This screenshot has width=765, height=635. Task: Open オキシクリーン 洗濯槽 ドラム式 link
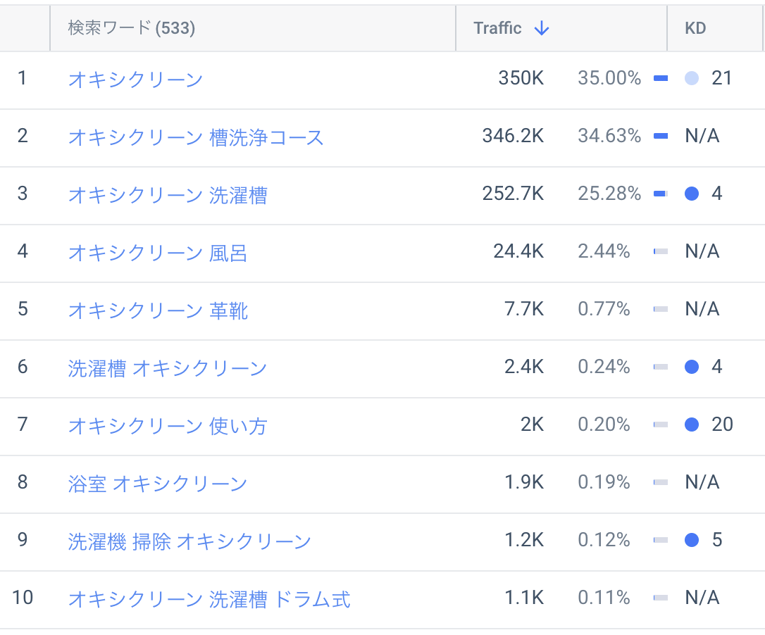click(209, 599)
